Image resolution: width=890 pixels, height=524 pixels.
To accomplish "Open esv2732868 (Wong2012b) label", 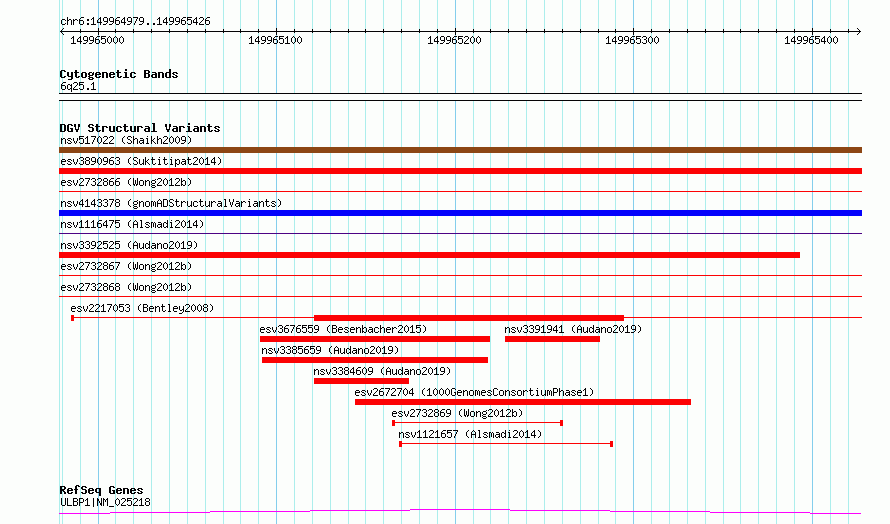I will (126, 287).
